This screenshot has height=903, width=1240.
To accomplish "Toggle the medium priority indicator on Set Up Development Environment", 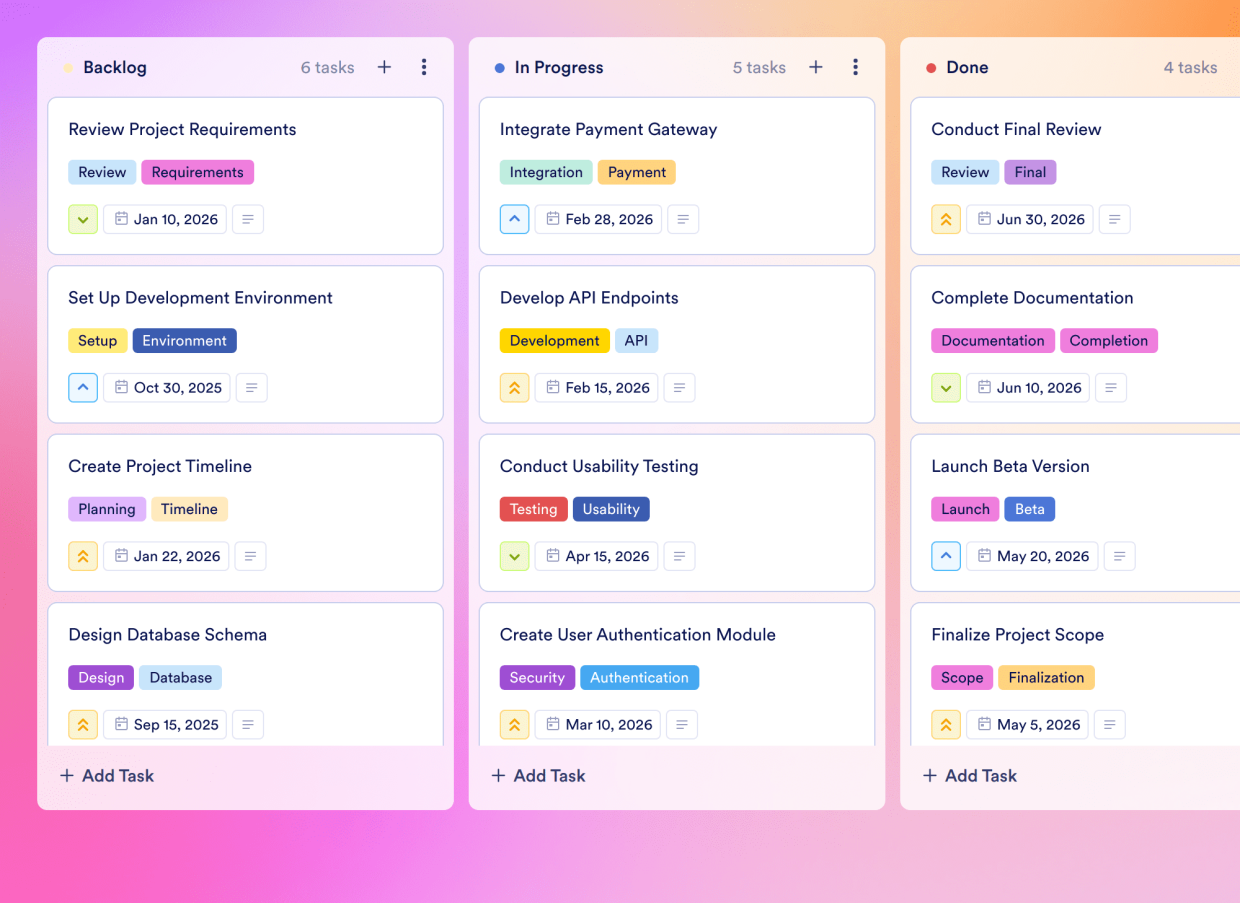I will (x=83, y=387).
